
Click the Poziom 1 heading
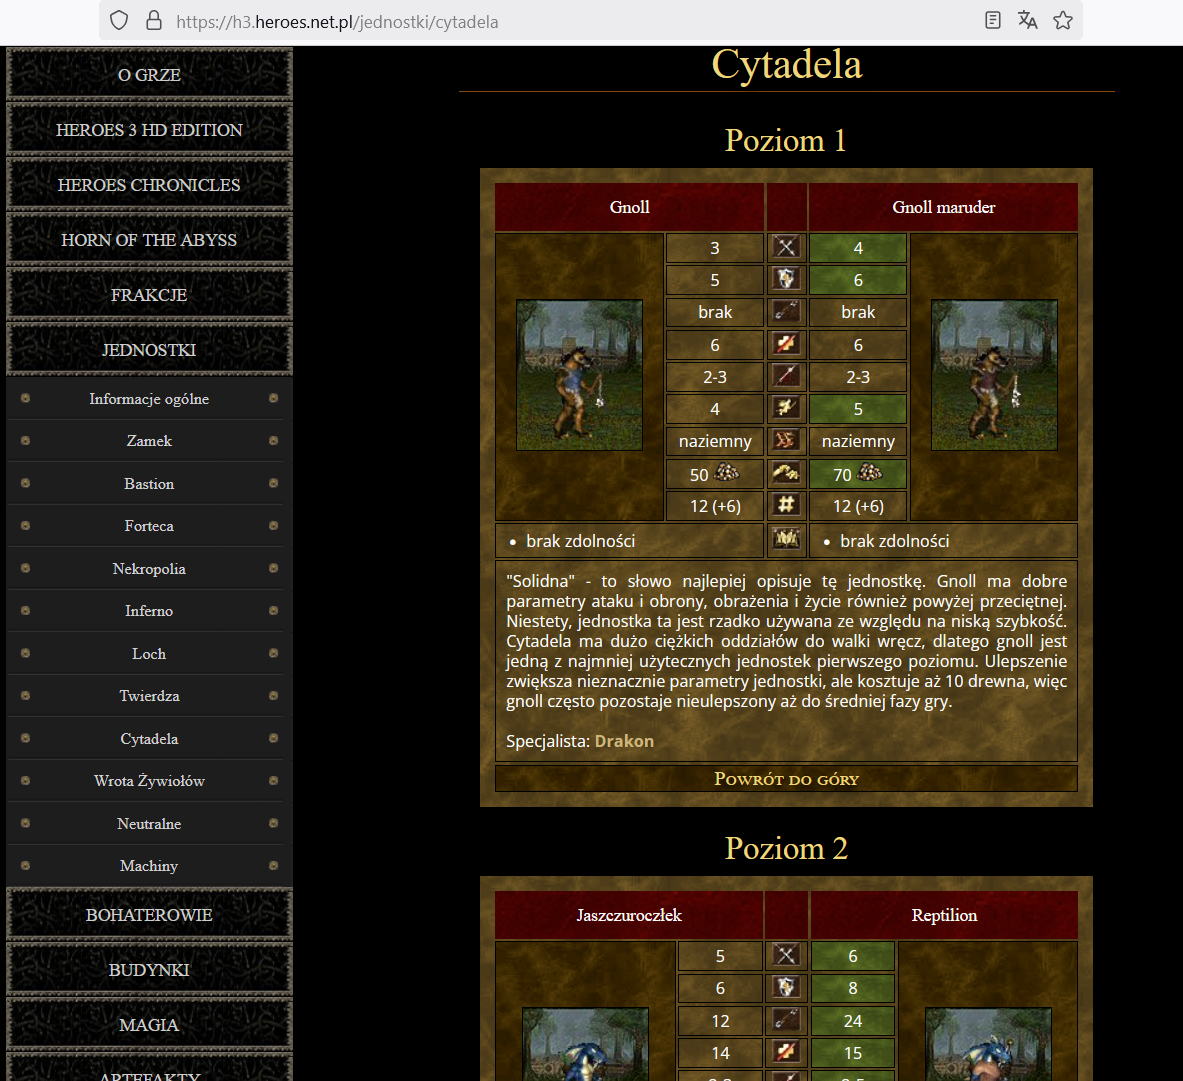click(786, 140)
